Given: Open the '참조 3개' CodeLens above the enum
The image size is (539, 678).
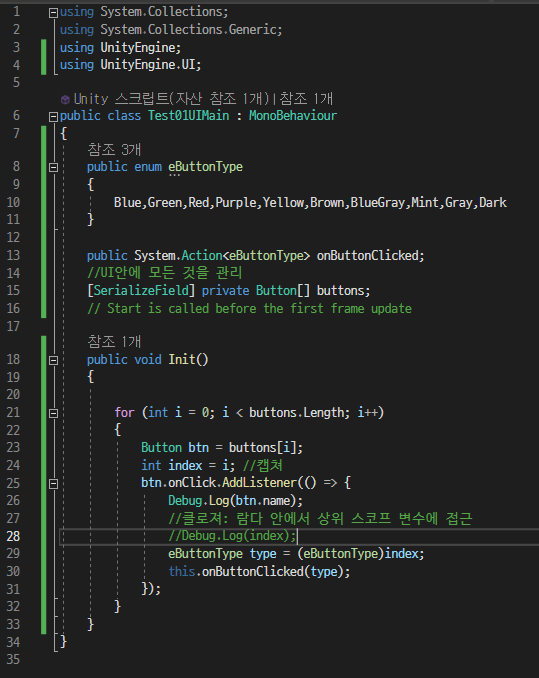Looking at the screenshot, I should point(114,150).
